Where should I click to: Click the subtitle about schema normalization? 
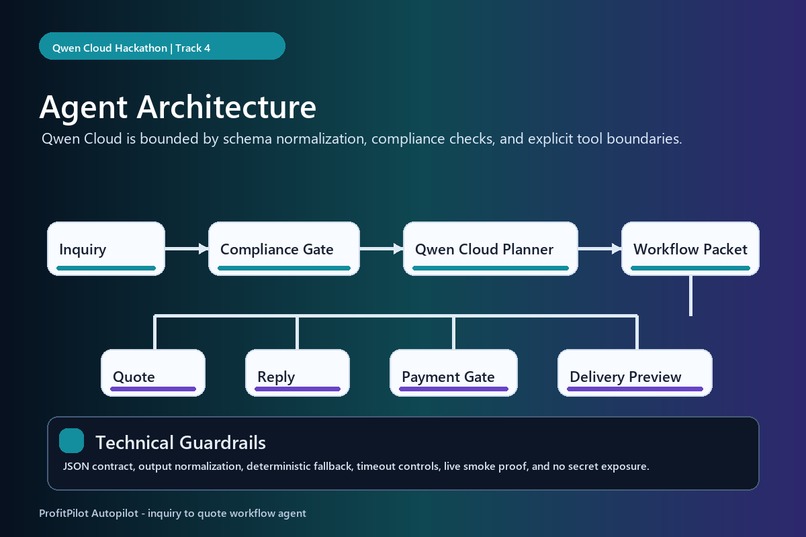pyautogui.click(x=361, y=139)
